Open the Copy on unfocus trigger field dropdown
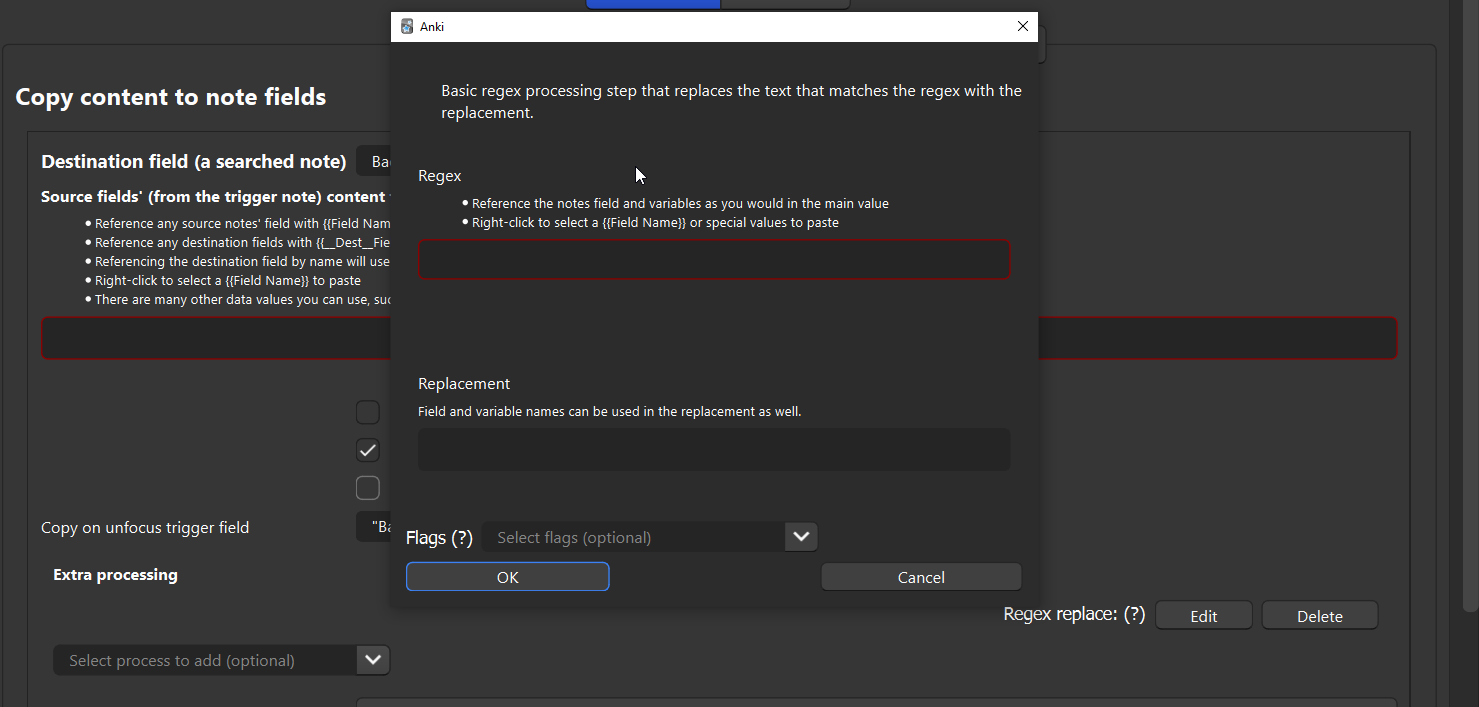 click(x=374, y=527)
